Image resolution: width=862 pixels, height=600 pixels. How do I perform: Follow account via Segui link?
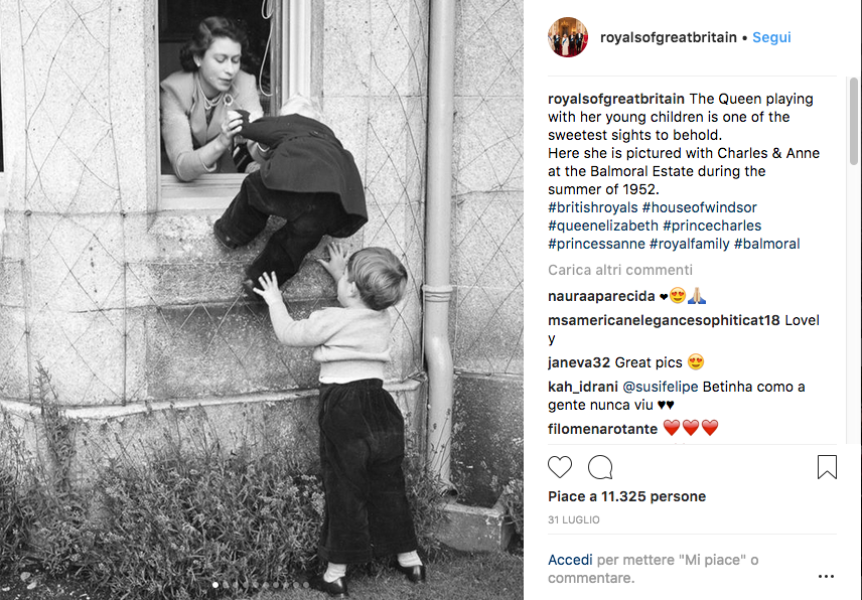tap(771, 37)
